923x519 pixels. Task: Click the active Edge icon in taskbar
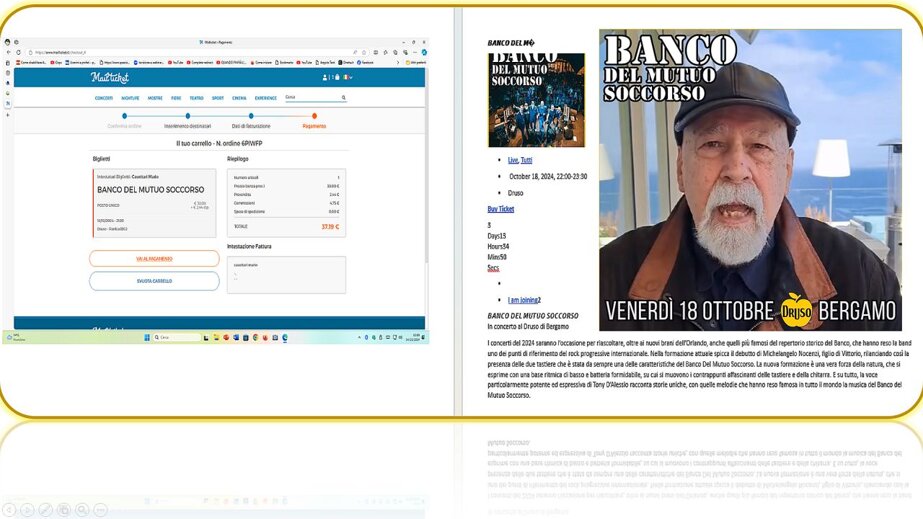coord(285,337)
